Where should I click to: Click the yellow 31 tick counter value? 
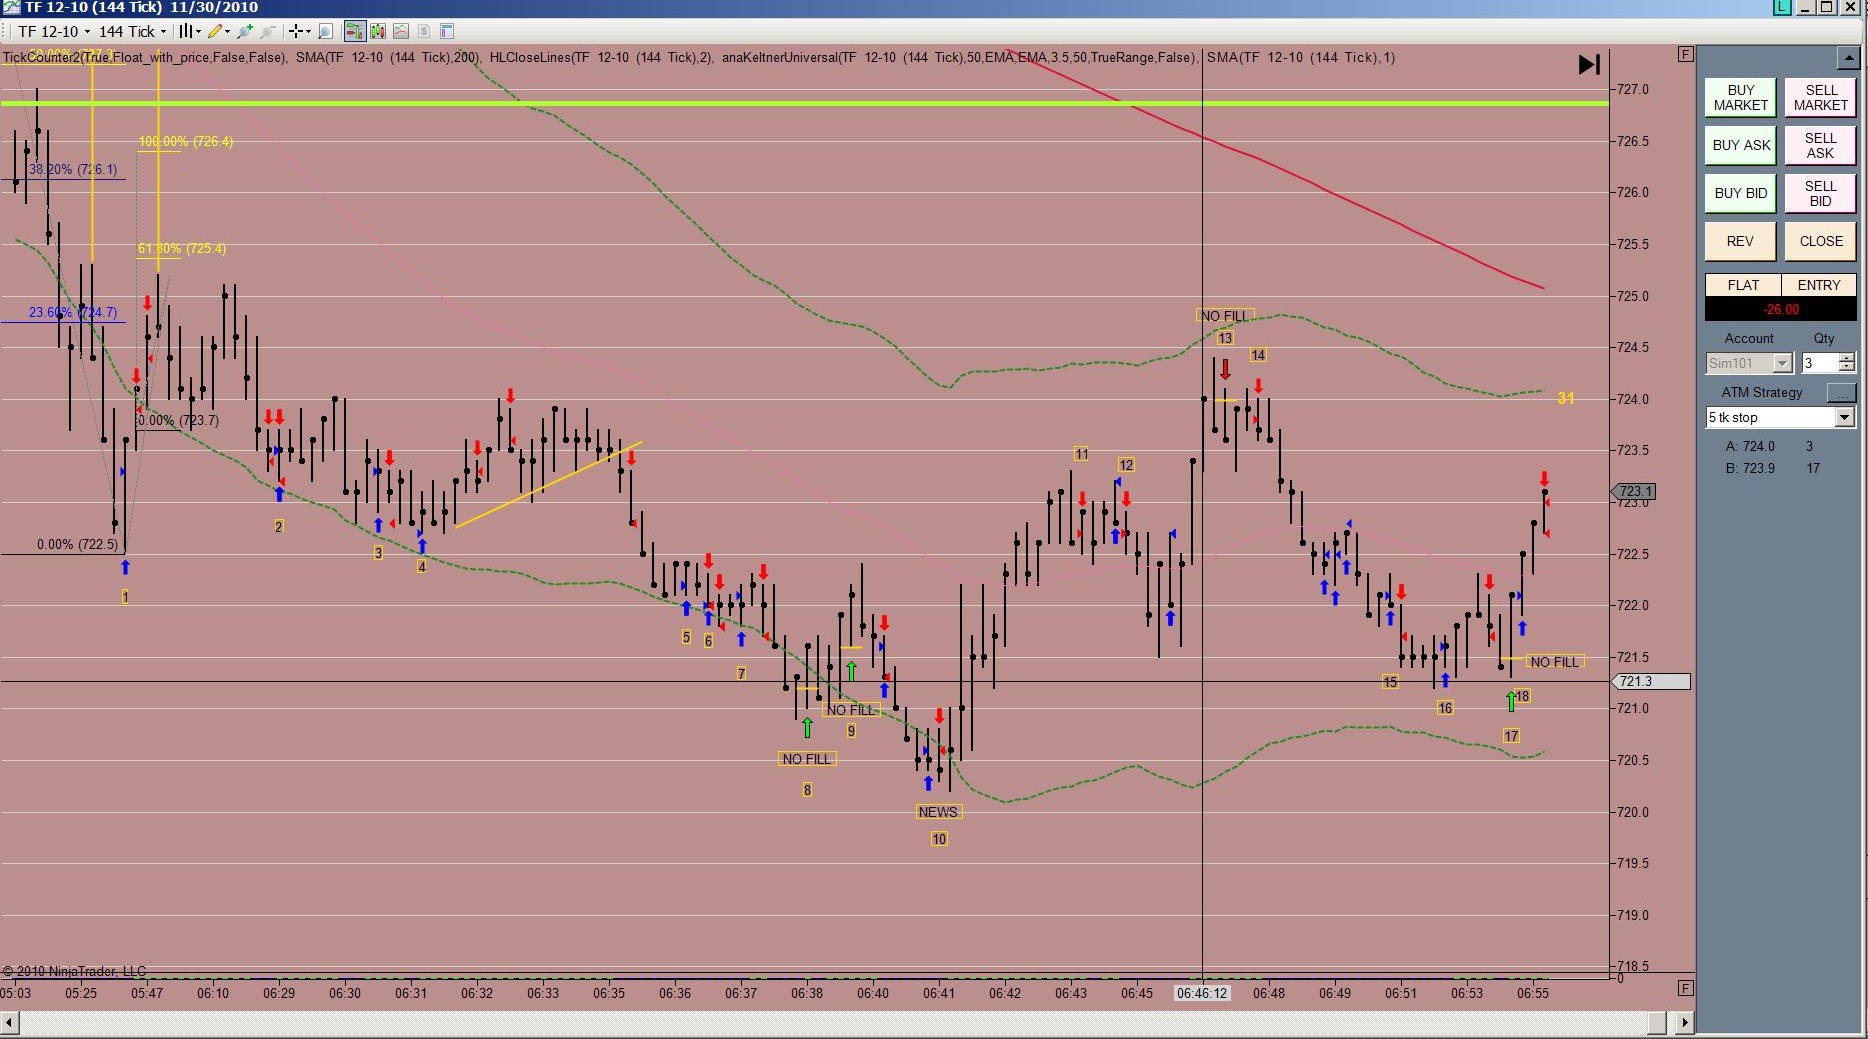point(1566,399)
